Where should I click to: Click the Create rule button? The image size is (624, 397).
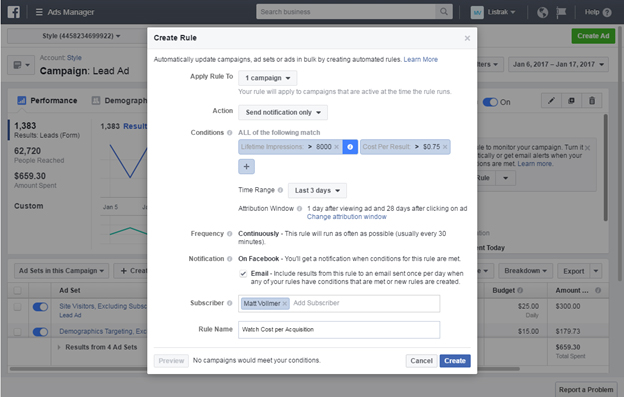click(x=455, y=361)
